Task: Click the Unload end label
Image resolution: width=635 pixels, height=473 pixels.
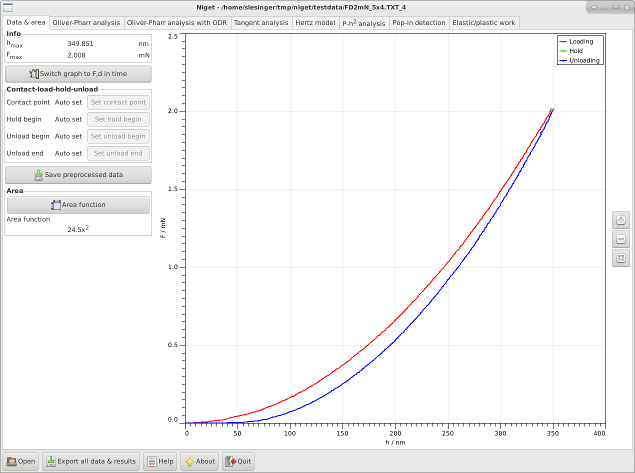Action: pyautogui.click(x=25, y=153)
